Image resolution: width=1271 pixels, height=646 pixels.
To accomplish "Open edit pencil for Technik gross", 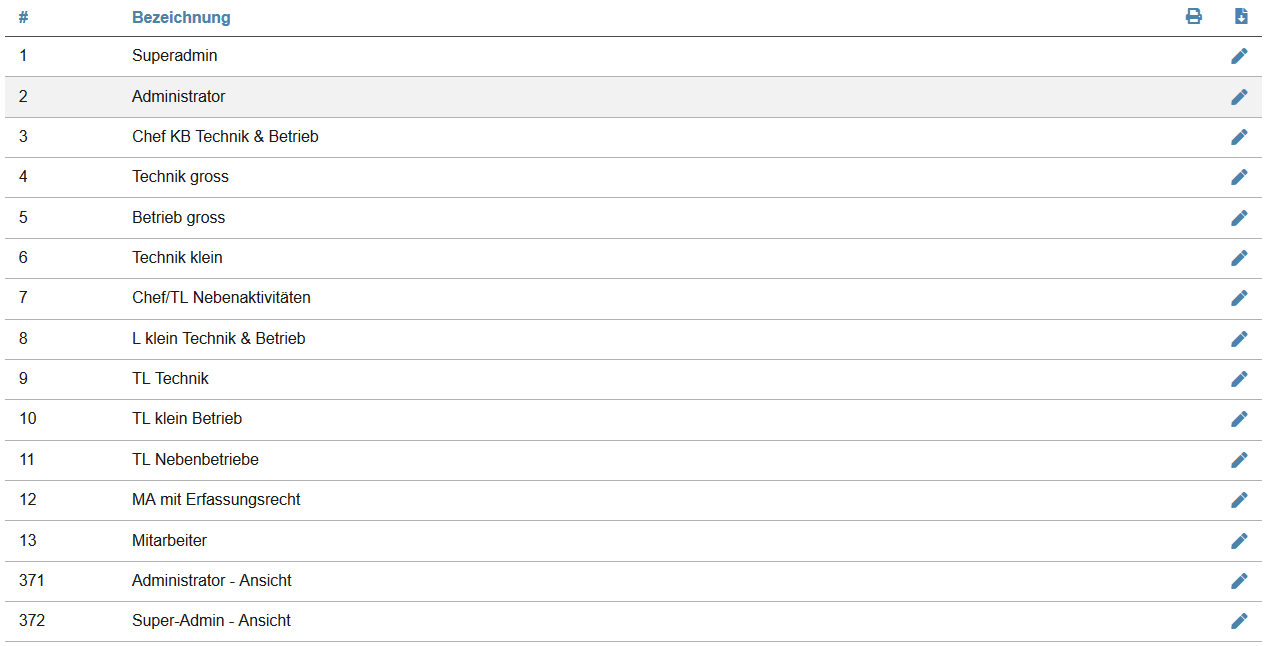I will click(x=1239, y=177).
